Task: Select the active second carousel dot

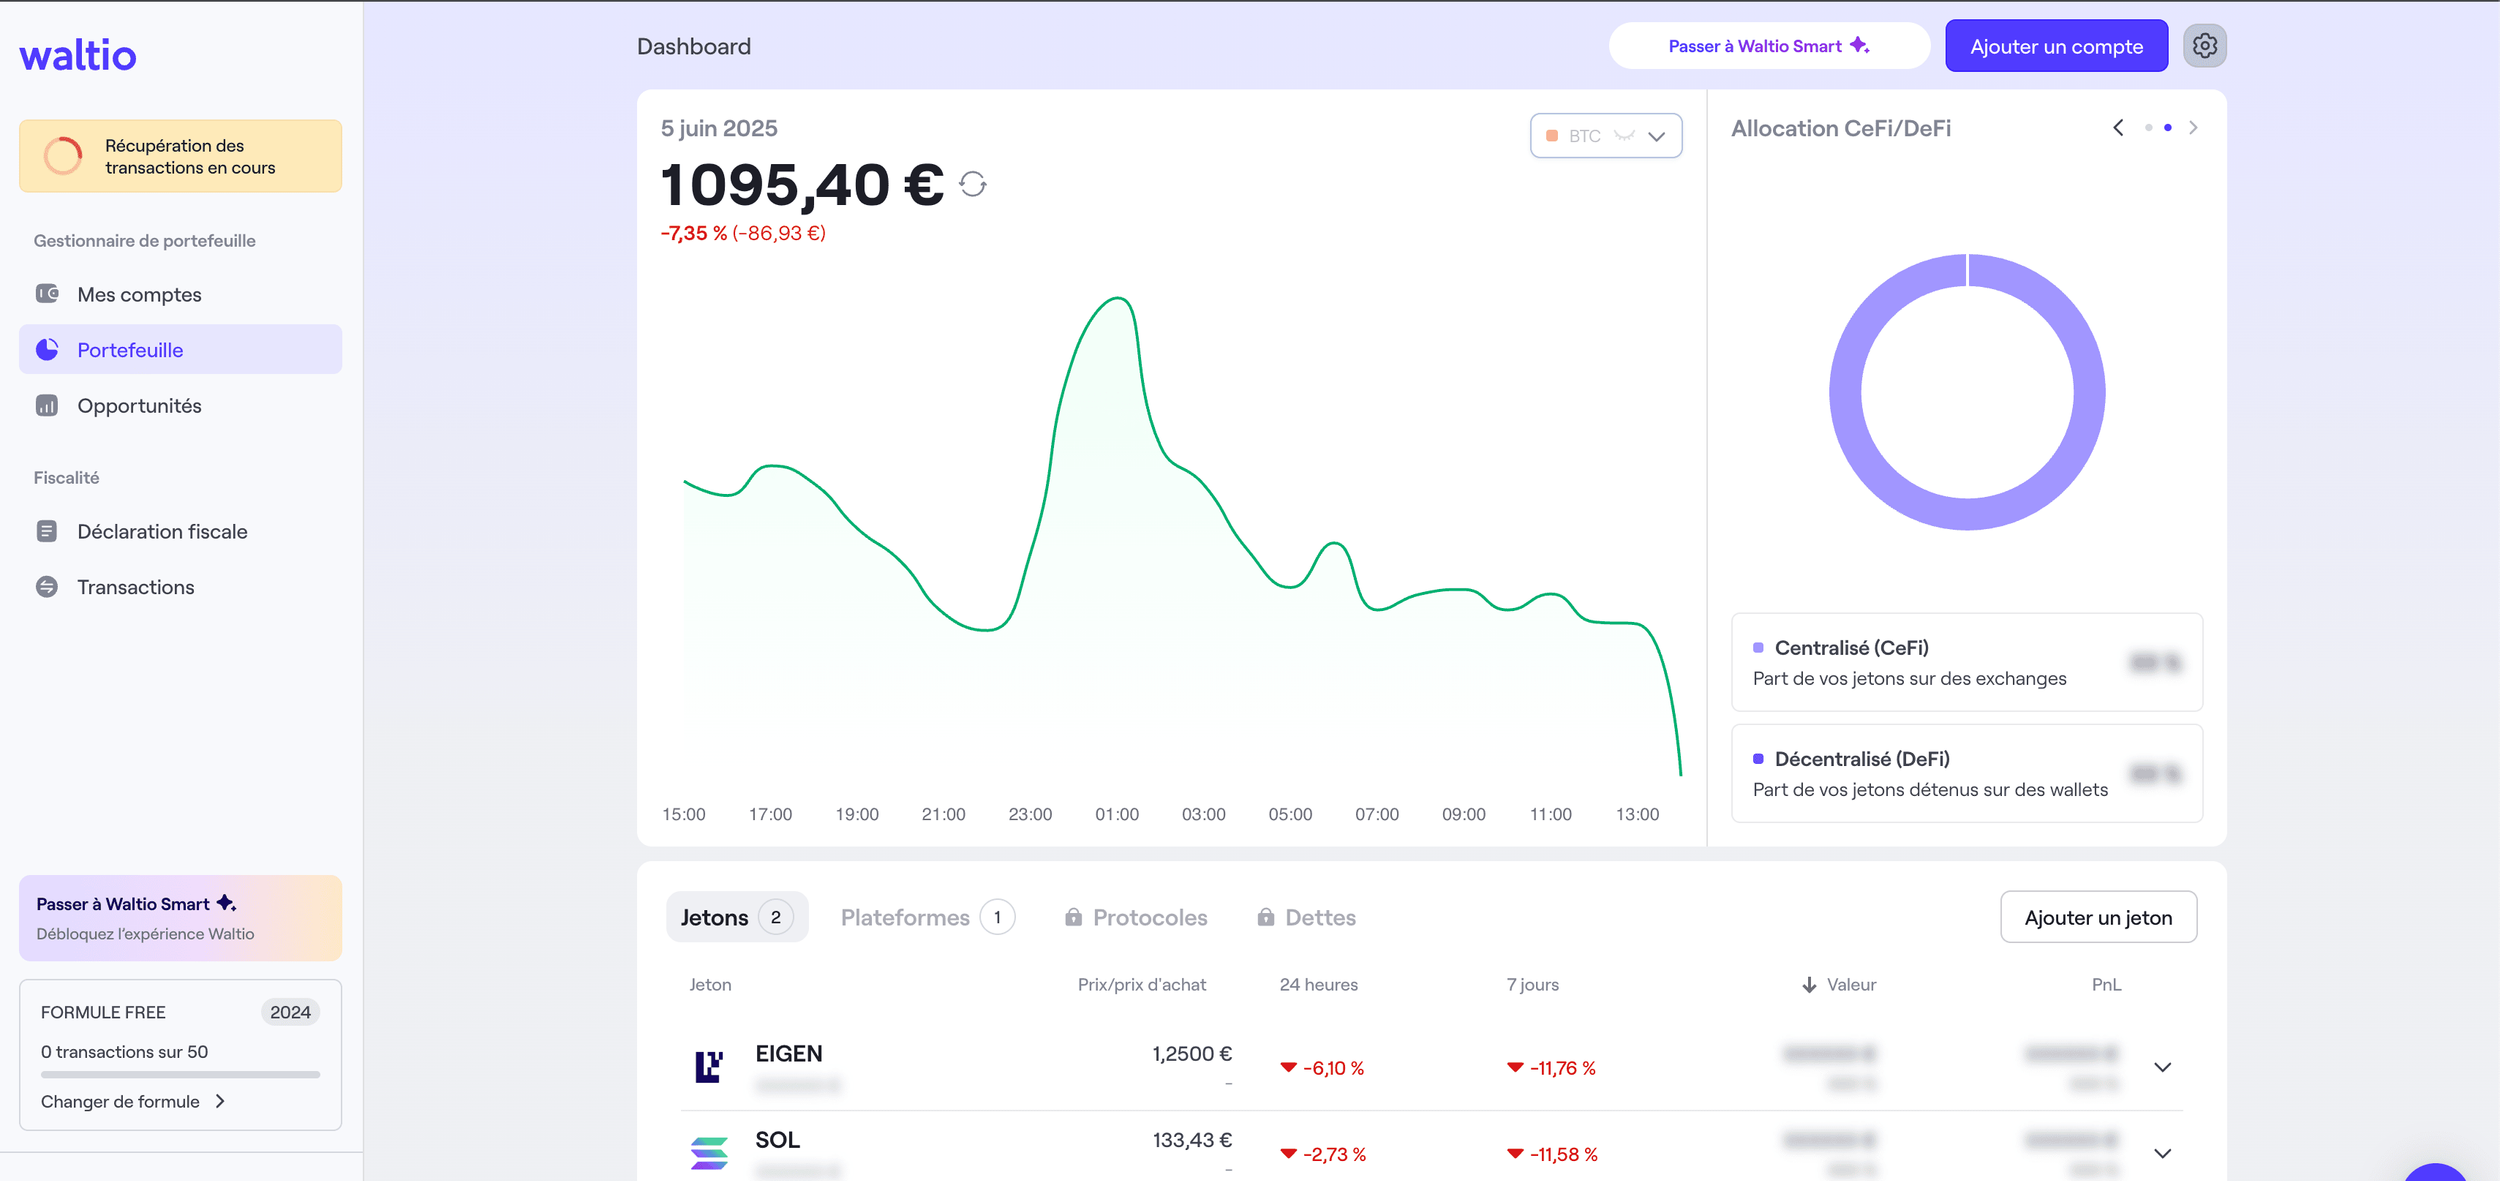Action: click(x=2167, y=128)
